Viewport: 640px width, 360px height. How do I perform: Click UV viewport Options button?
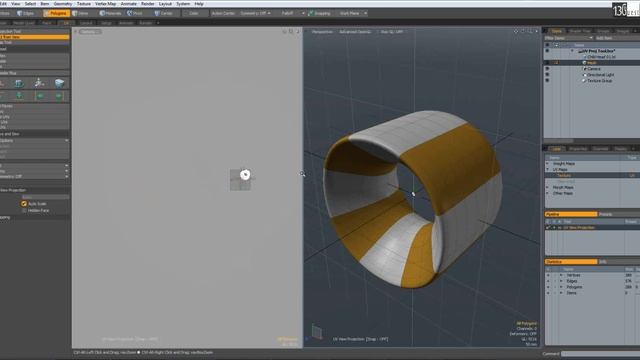coord(89,31)
